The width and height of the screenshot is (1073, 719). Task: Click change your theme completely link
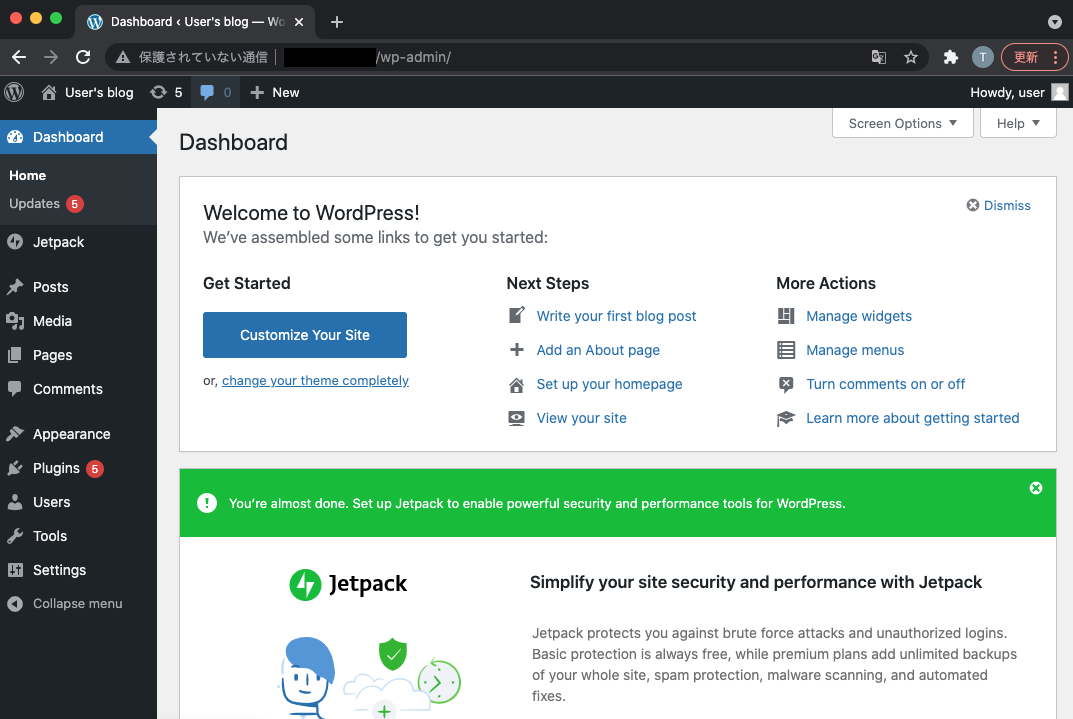[x=315, y=380]
